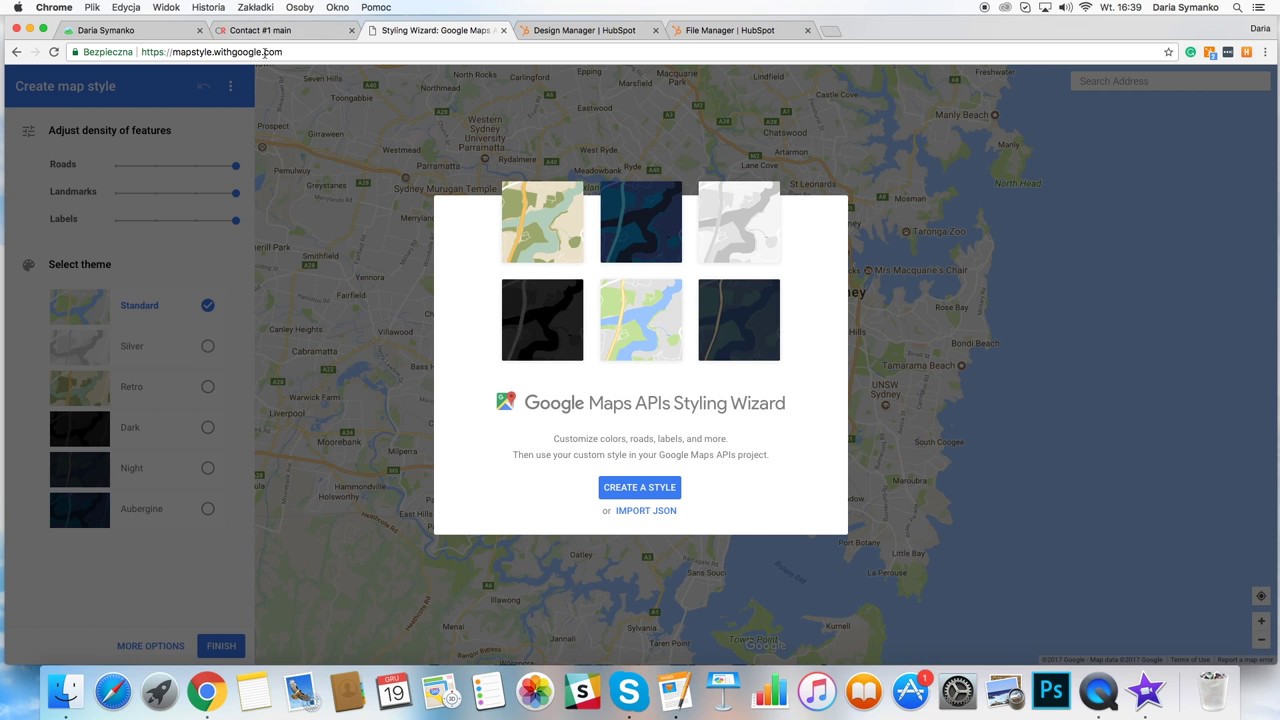The image size is (1280, 720).
Task: Open the Widok menu
Action: click(x=166, y=7)
